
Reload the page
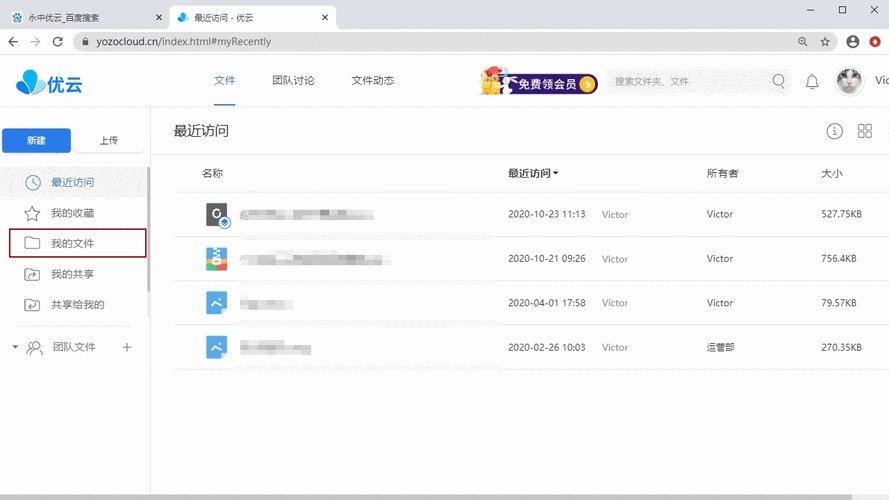click(57, 41)
